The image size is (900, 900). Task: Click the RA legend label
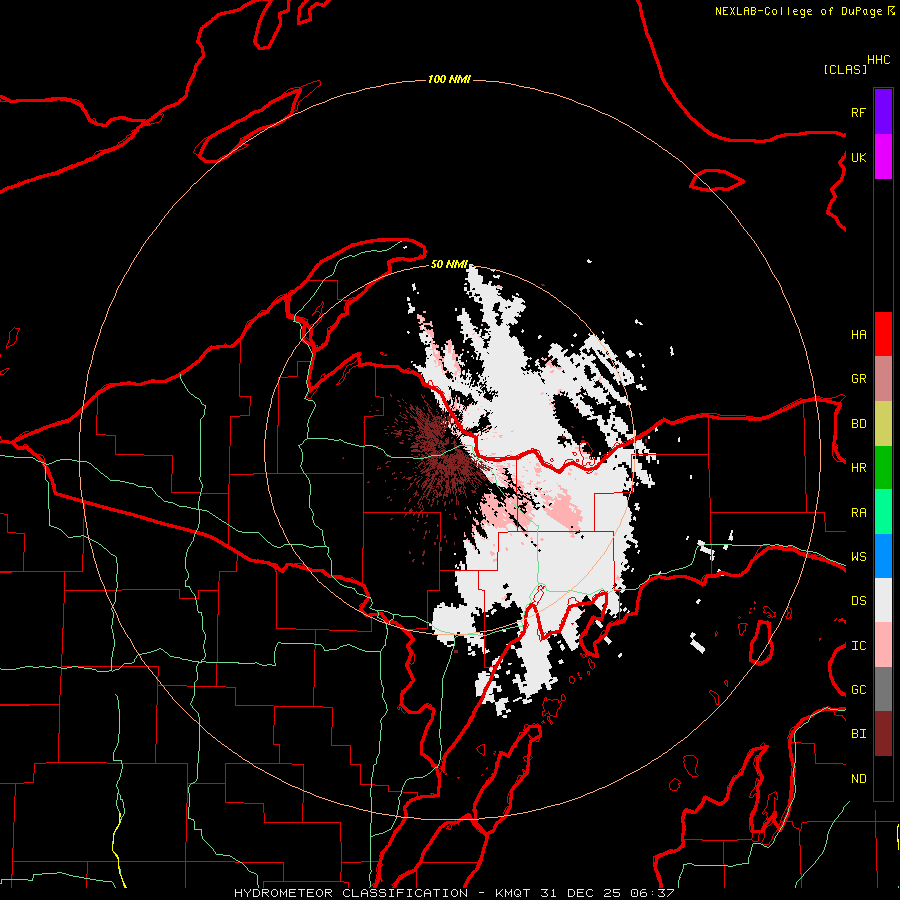[x=858, y=513]
